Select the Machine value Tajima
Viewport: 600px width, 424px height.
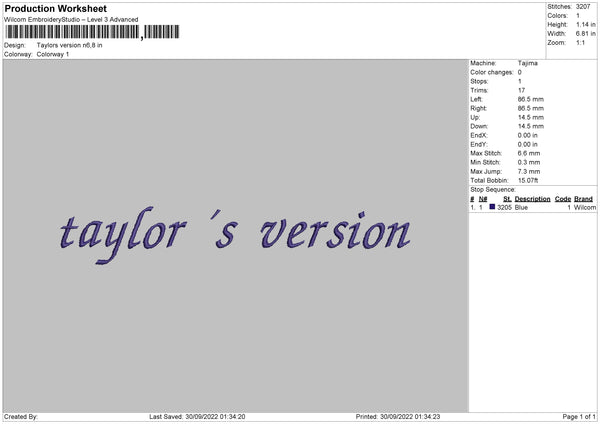pos(528,63)
